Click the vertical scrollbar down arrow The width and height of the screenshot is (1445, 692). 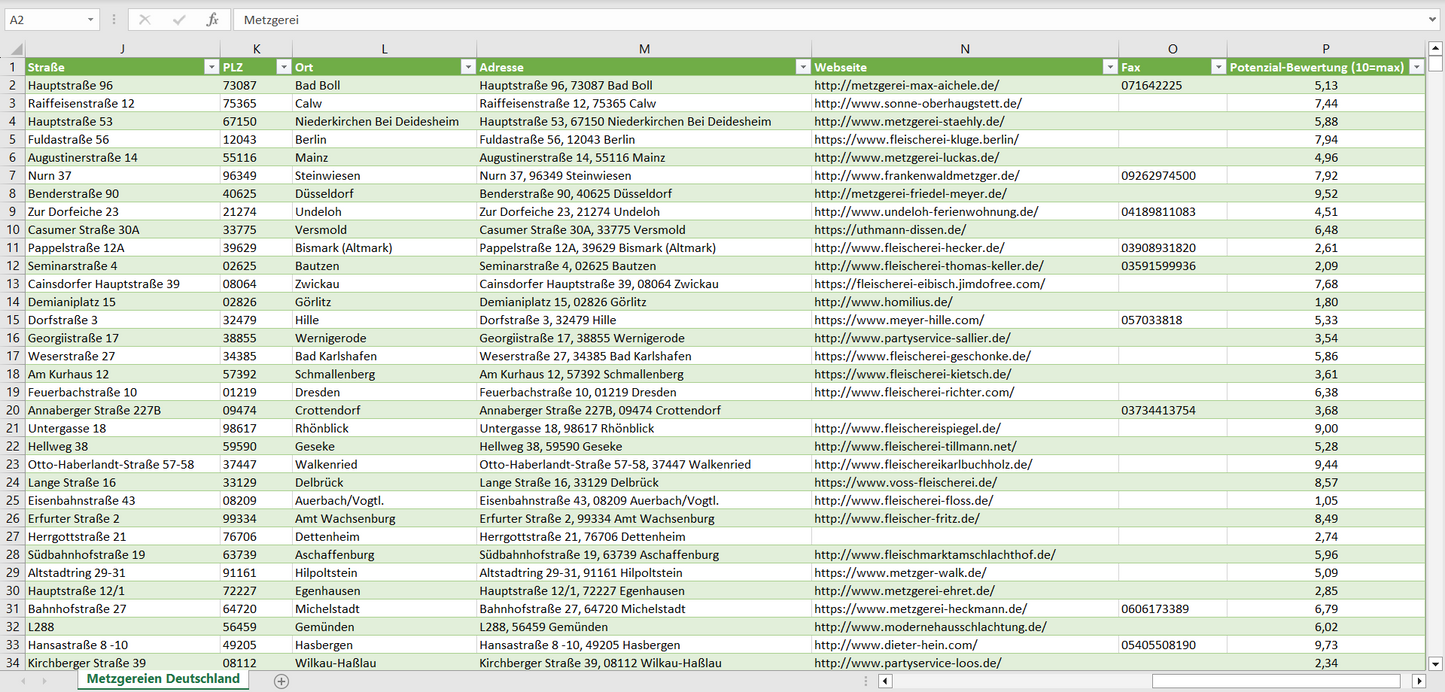tap(1436, 662)
